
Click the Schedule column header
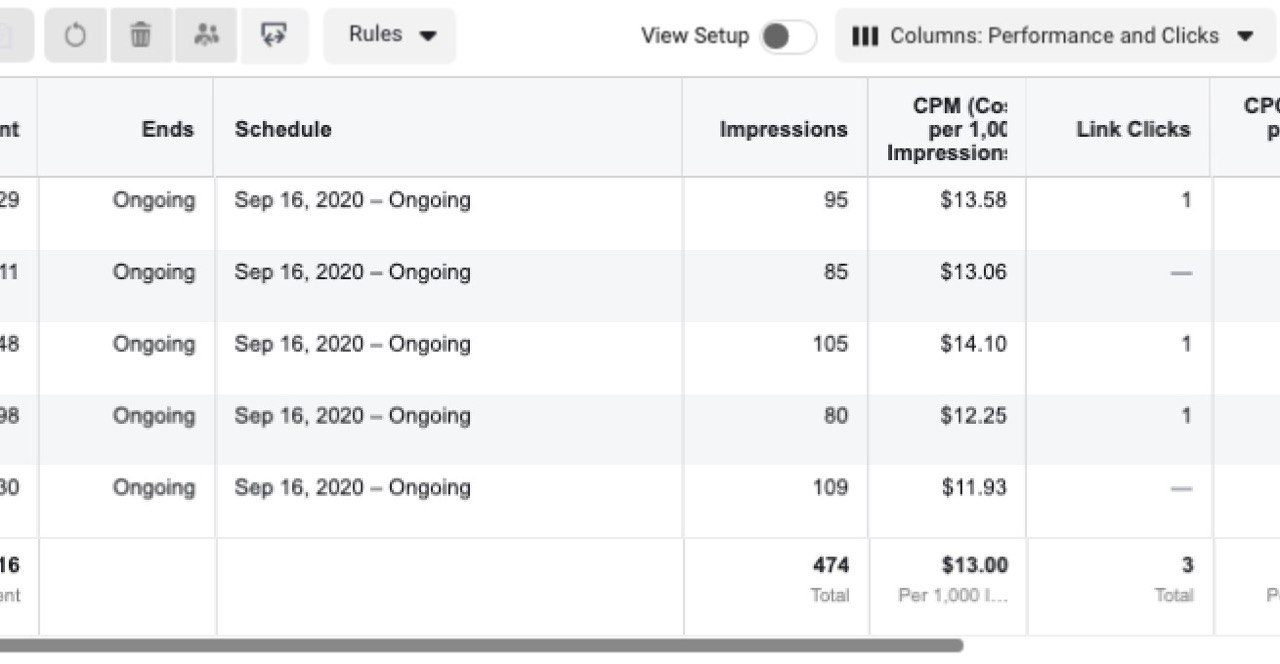[283, 129]
